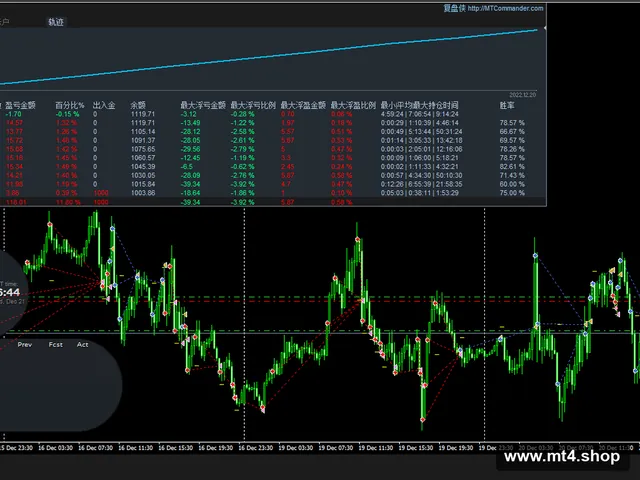This screenshot has height=480, width=640.
Task: Select balance cell 1060.57
Action: pos(143,158)
